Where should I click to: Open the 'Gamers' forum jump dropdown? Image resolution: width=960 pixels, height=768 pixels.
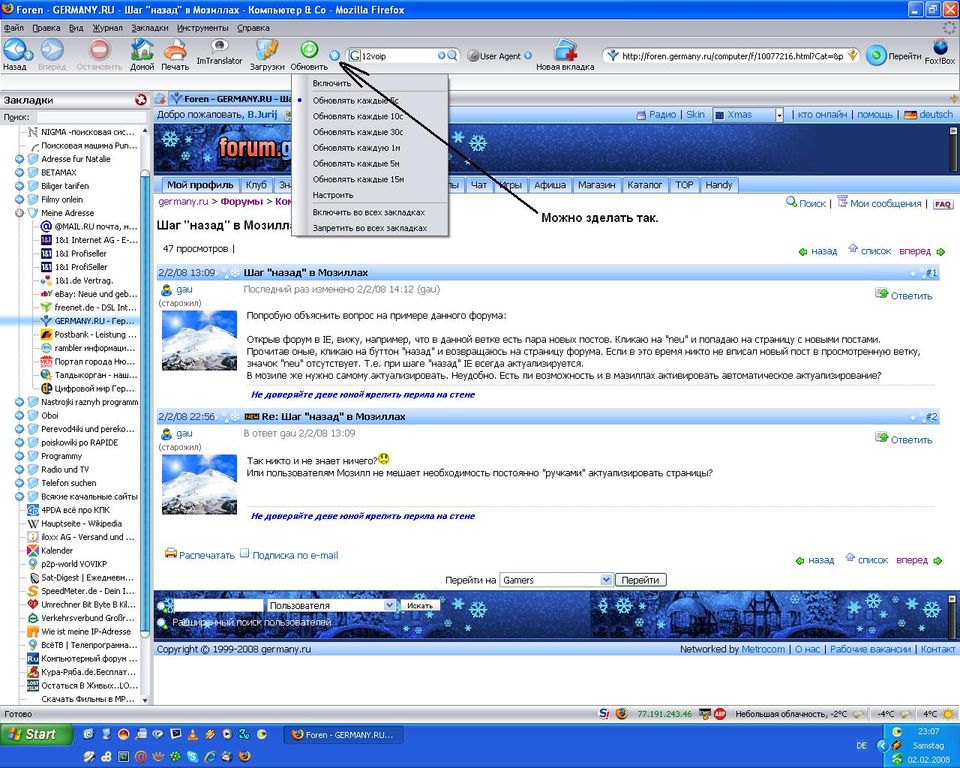(x=606, y=579)
